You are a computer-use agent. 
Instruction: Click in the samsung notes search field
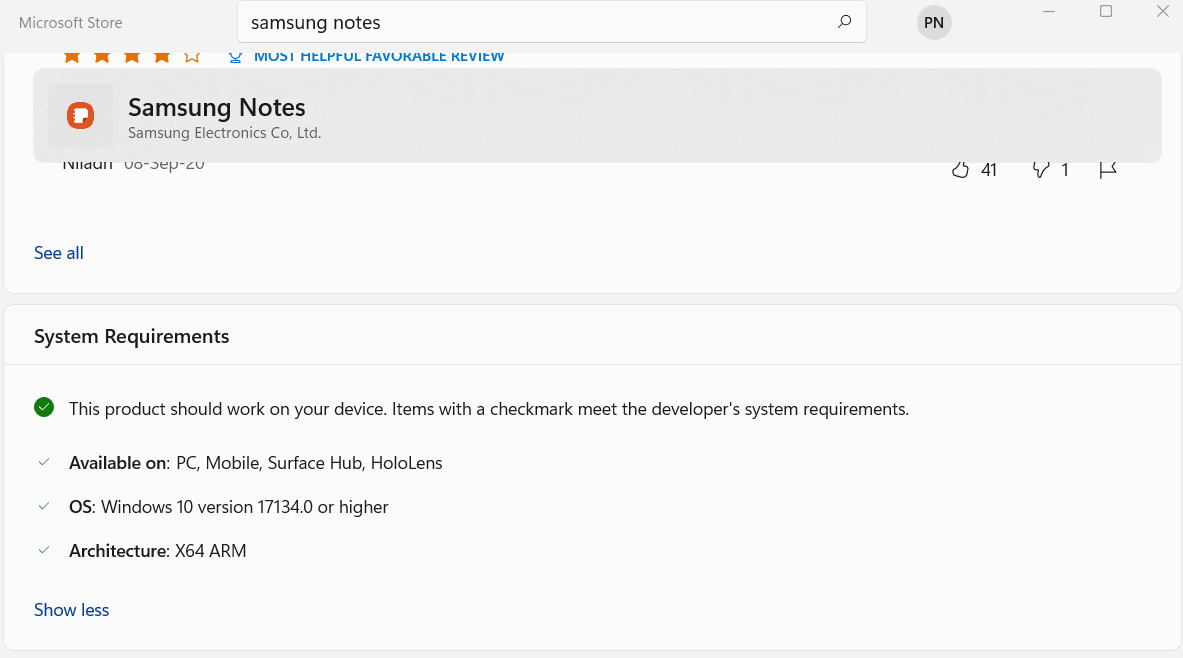pos(552,22)
